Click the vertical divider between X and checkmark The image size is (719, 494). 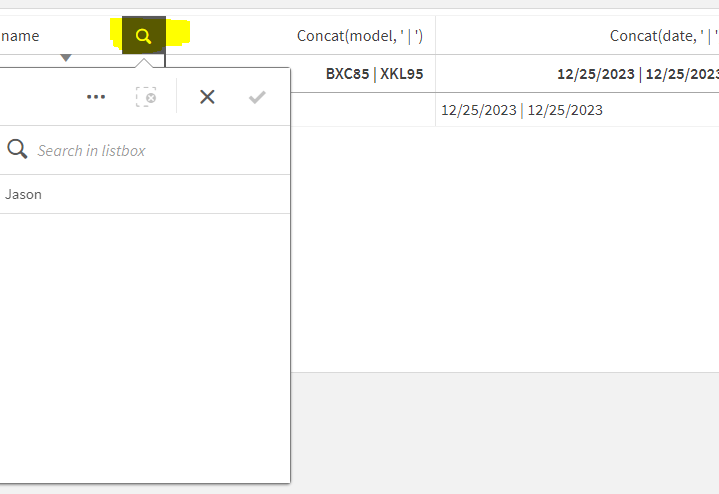click(x=176, y=97)
